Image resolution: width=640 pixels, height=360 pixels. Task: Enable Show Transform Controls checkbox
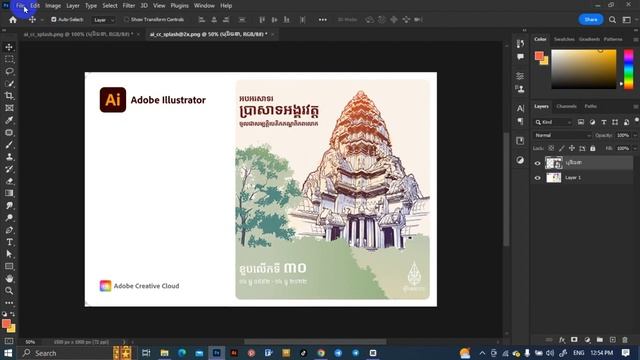click(x=126, y=20)
